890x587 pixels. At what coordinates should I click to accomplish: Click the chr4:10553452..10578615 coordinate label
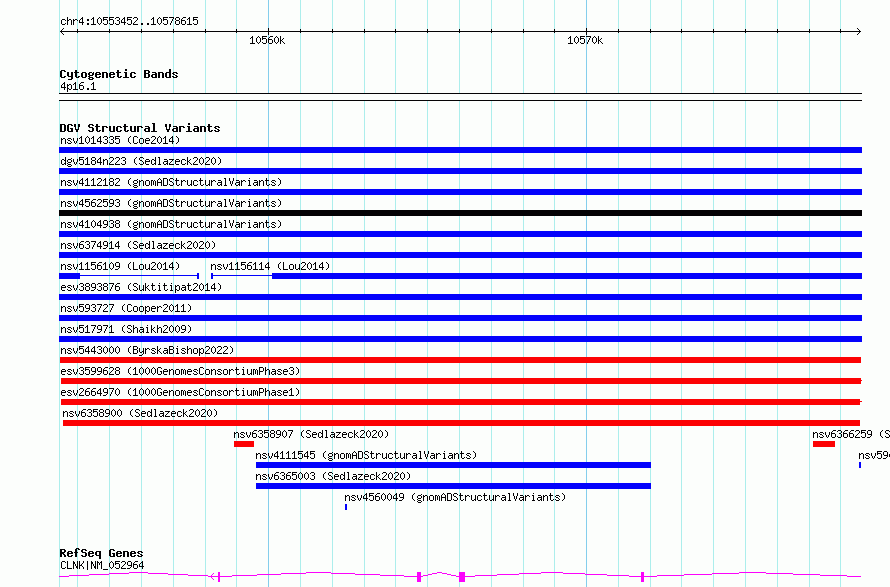(x=129, y=21)
